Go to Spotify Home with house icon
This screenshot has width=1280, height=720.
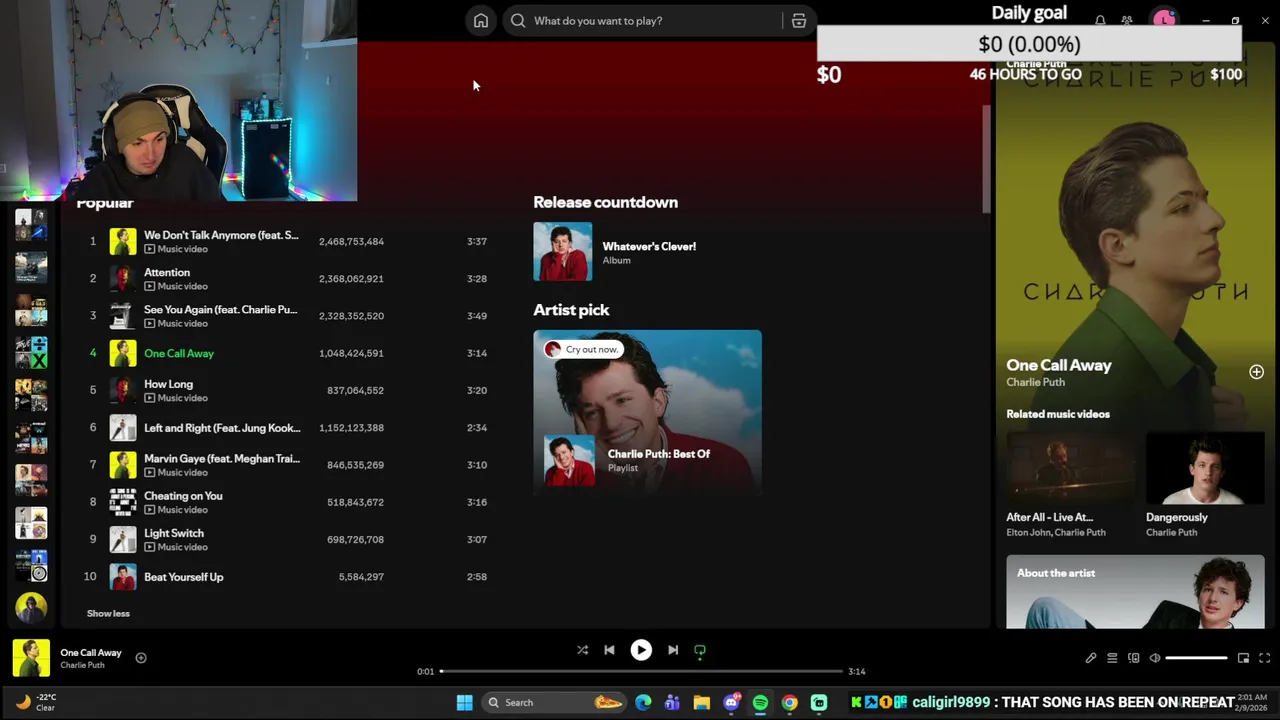(481, 21)
